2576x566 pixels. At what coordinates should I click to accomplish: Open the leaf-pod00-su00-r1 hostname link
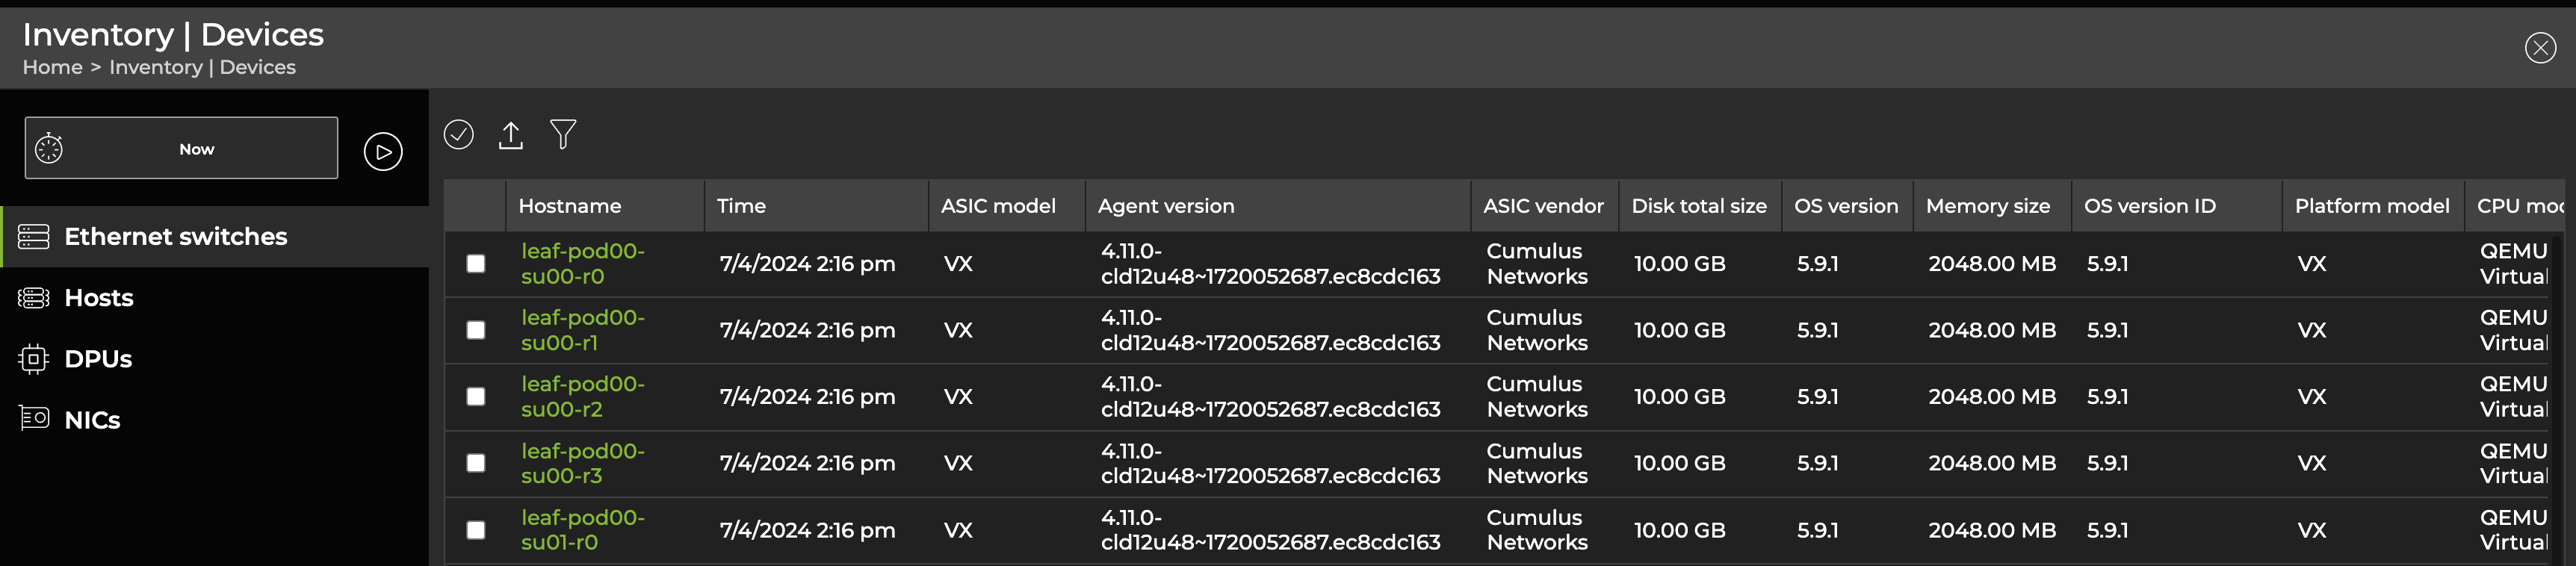(x=582, y=330)
